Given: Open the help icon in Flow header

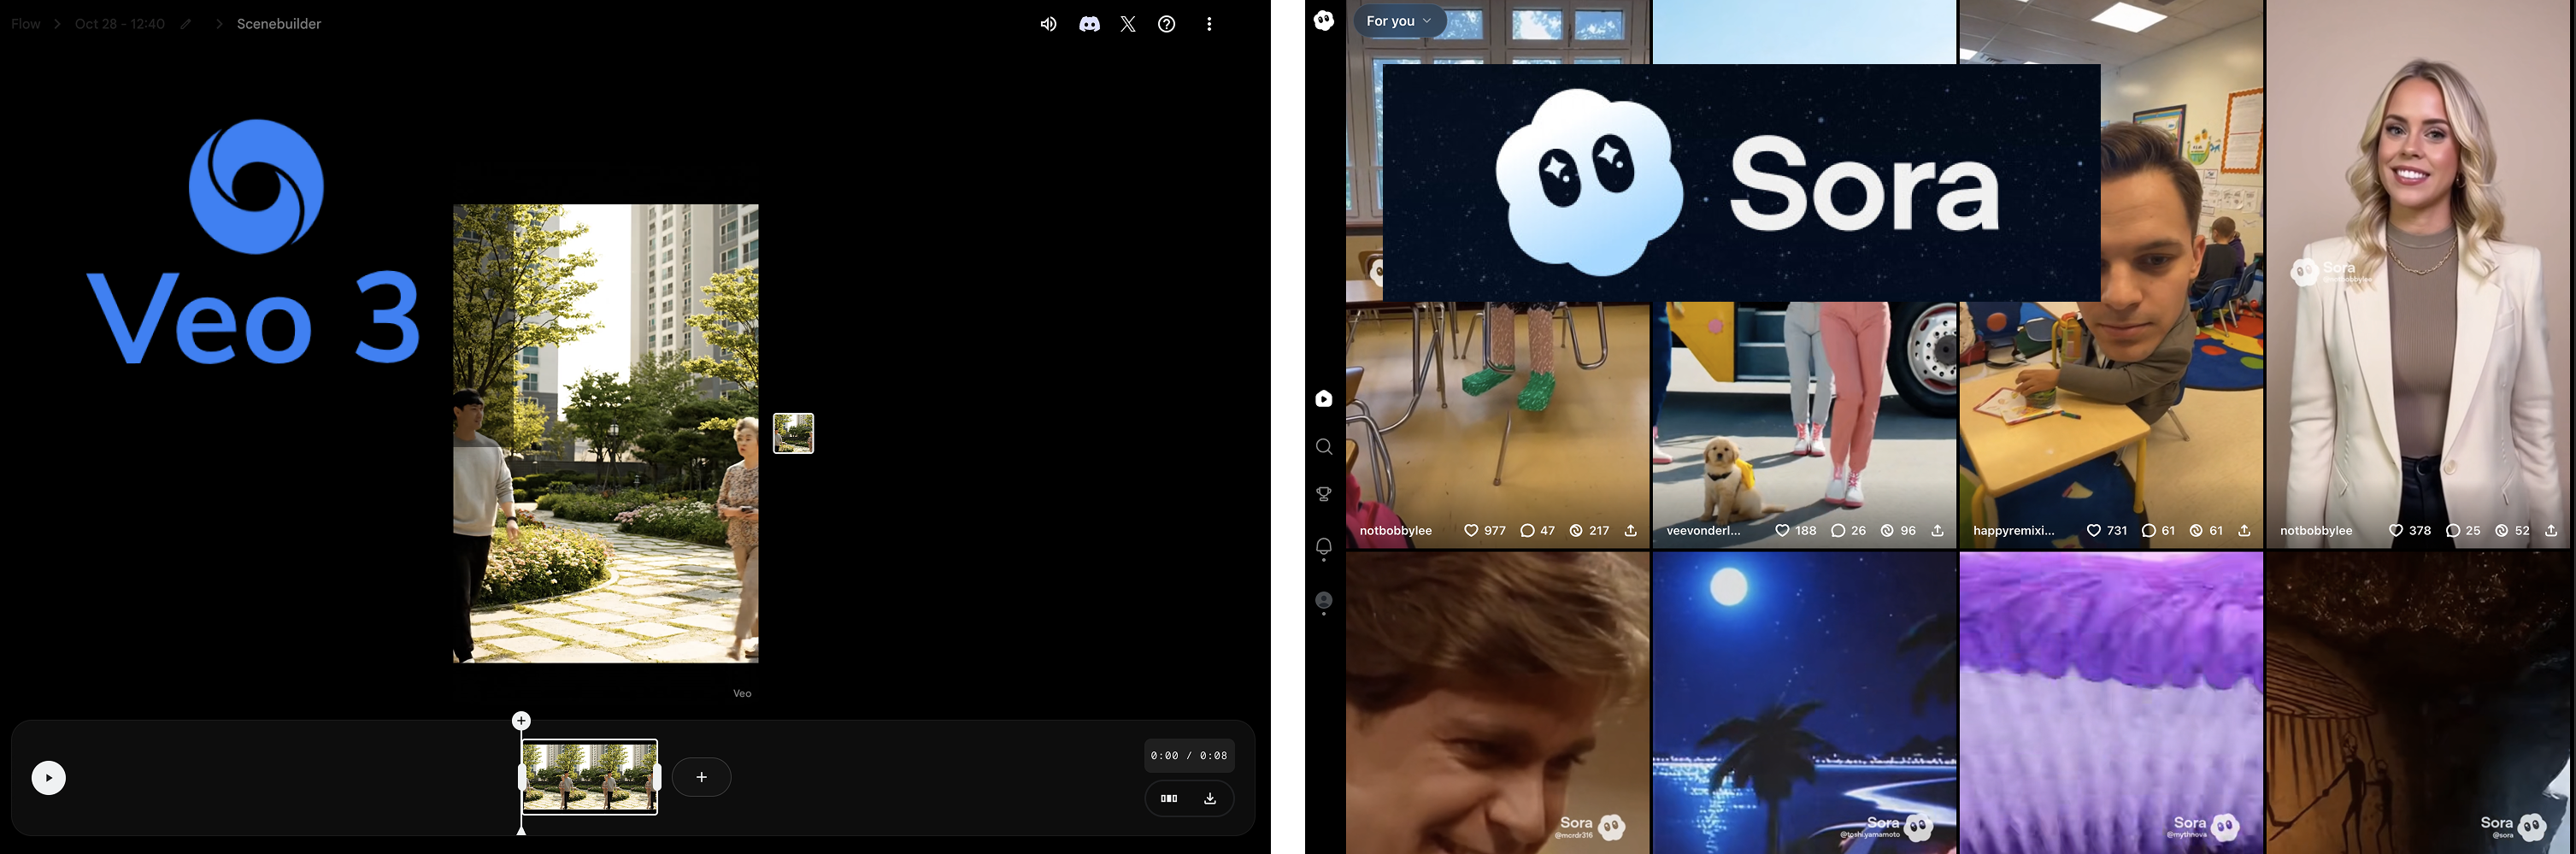Looking at the screenshot, I should [x=1167, y=24].
